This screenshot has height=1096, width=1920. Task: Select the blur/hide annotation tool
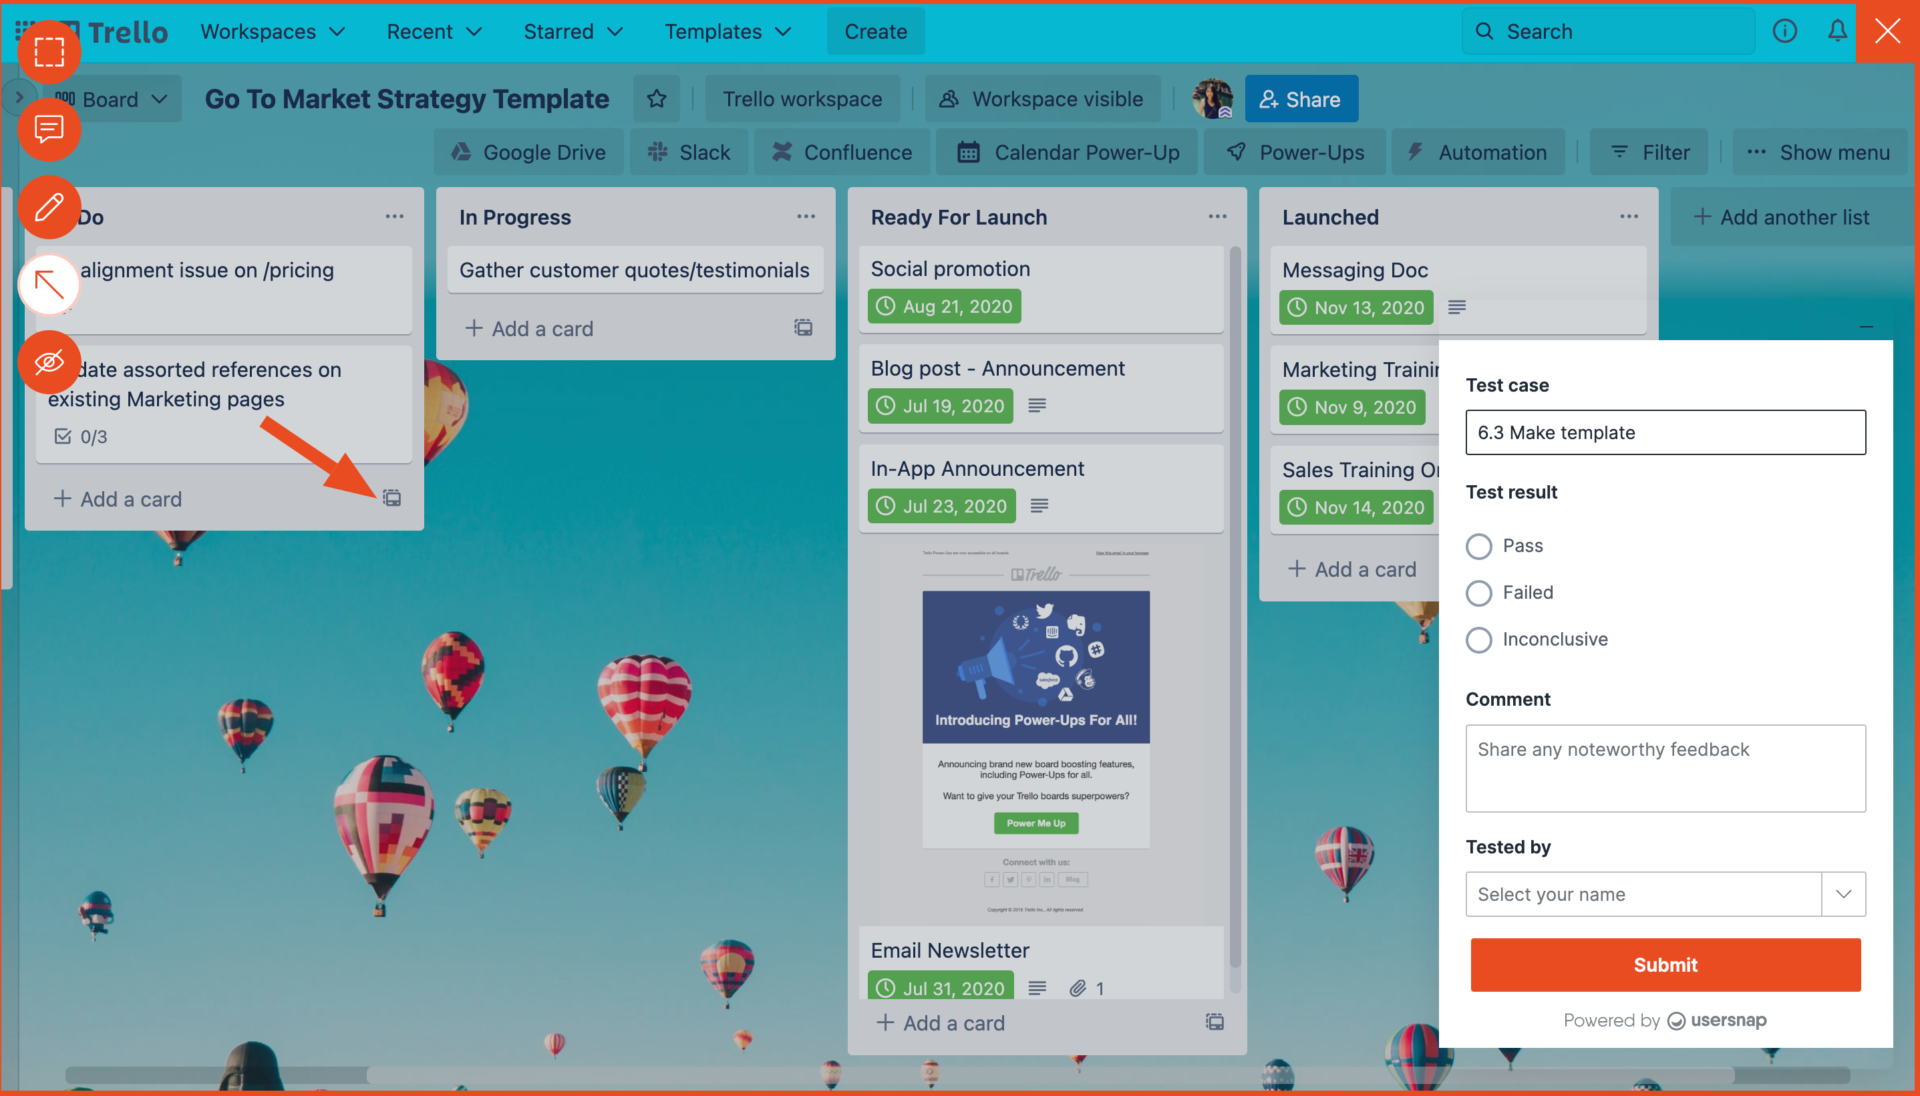49,362
